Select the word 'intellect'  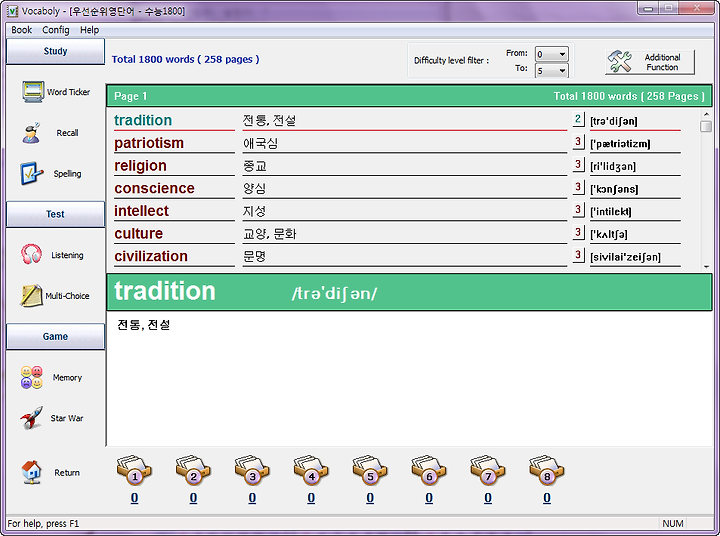click(141, 211)
